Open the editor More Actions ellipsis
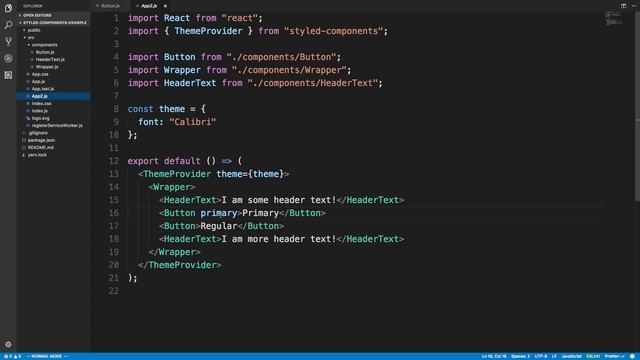Viewport: 640px width, 360px height. pos(634,6)
